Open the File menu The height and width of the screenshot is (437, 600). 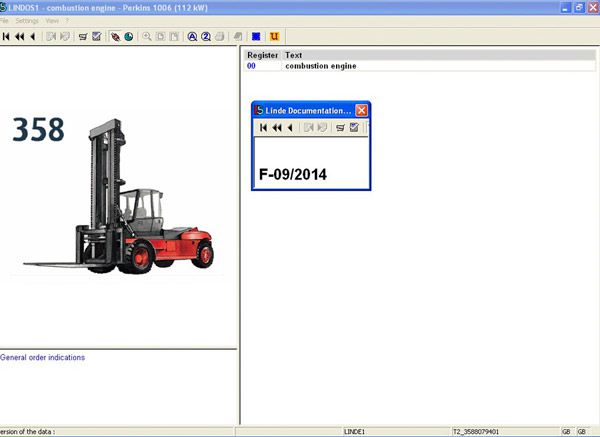point(4,21)
